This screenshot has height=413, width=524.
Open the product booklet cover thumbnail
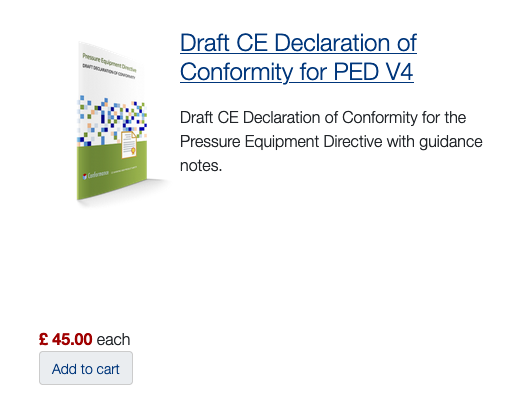[x=114, y=121]
